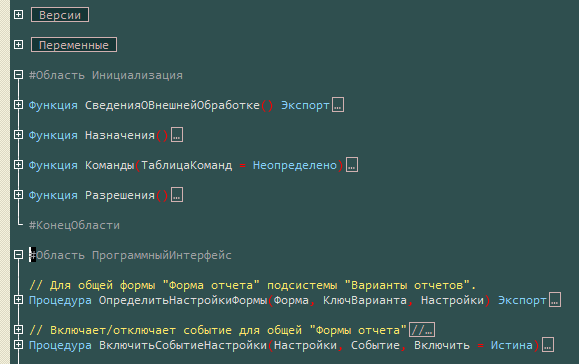Screen dimensions: 579x364
Task: Expand function СведенияОВнешнейОбработке
Action: (18, 105)
